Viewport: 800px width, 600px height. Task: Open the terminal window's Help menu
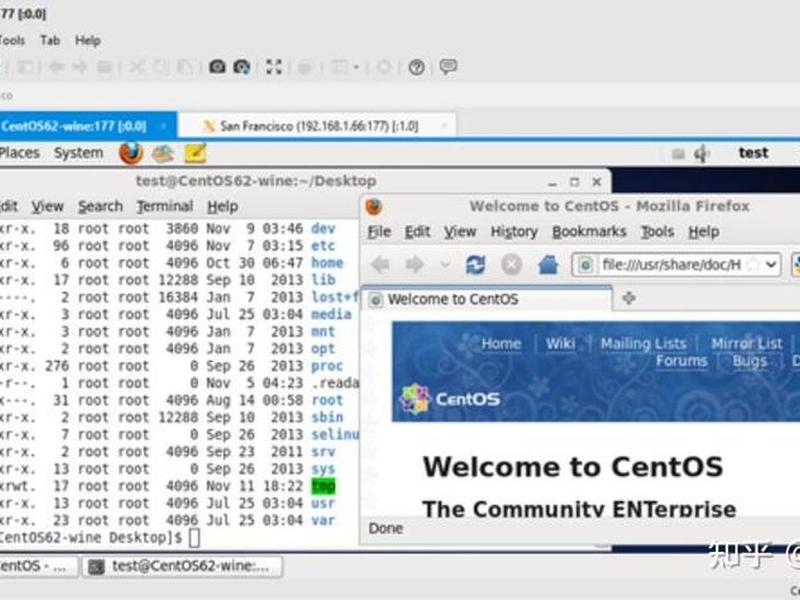[x=222, y=207]
